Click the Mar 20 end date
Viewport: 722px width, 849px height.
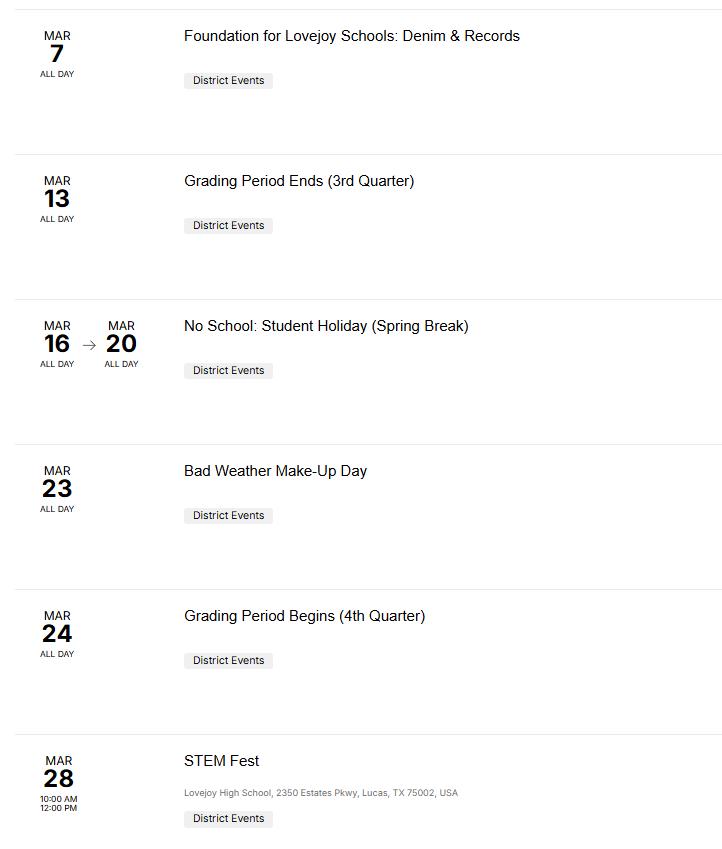(x=121, y=344)
